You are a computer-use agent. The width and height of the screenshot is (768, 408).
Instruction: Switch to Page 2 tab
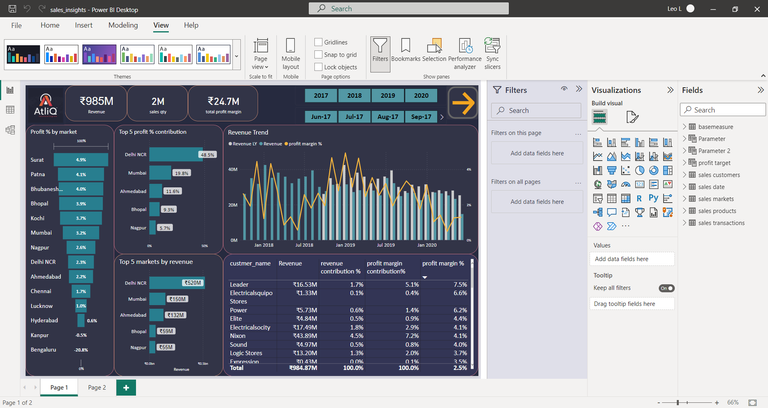click(96, 387)
